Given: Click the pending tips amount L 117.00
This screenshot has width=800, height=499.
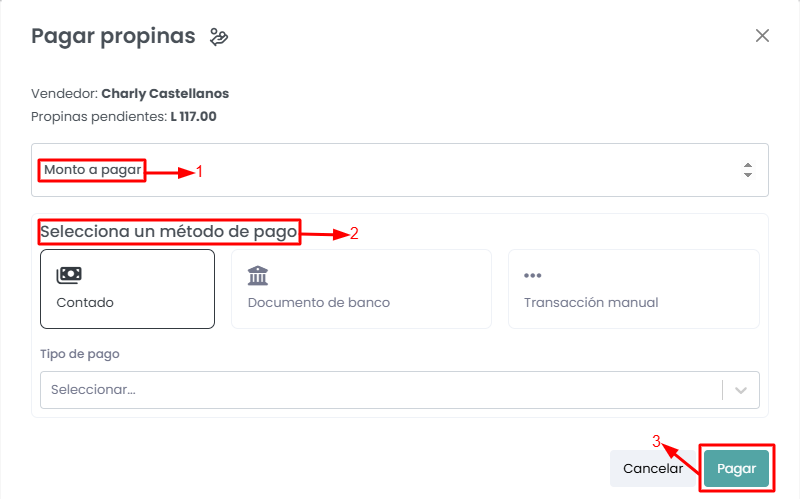Looking at the screenshot, I should [x=194, y=116].
